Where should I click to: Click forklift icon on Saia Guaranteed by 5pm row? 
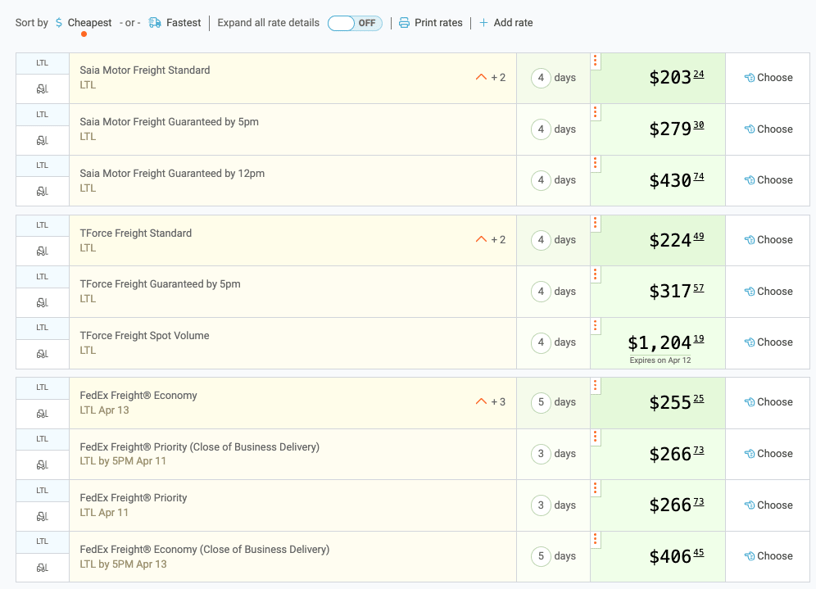[x=42, y=140]
